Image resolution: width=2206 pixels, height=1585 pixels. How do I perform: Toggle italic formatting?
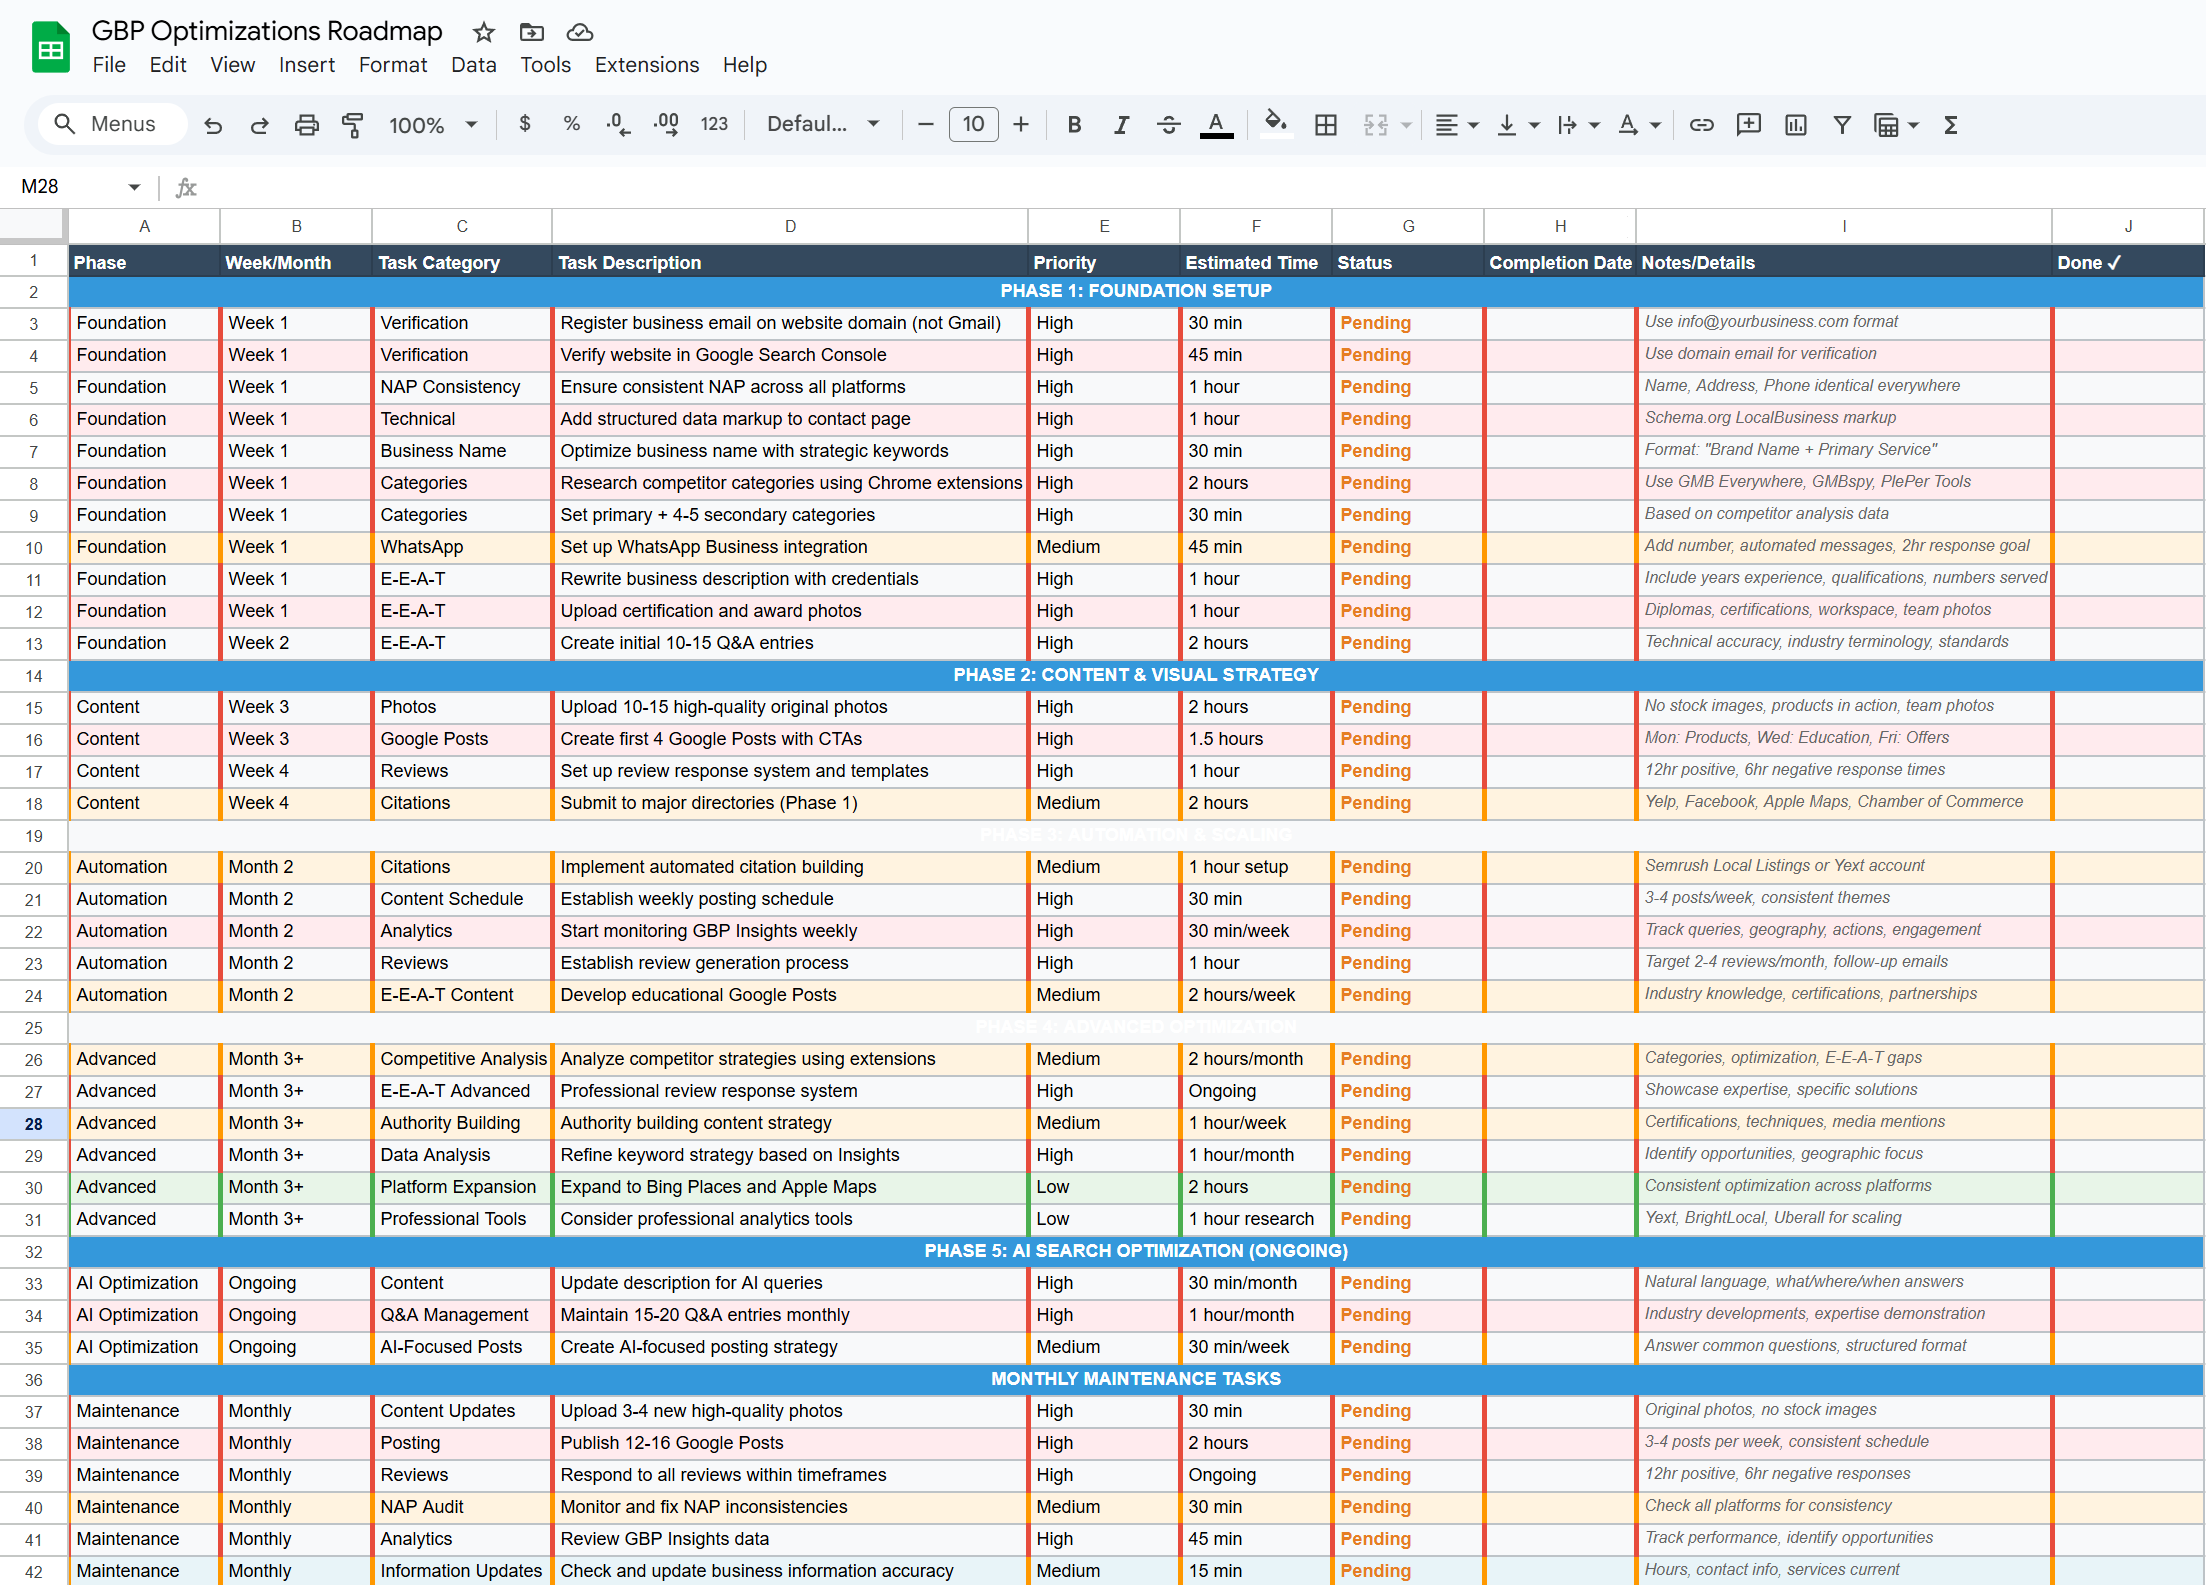pos(1122,125)
